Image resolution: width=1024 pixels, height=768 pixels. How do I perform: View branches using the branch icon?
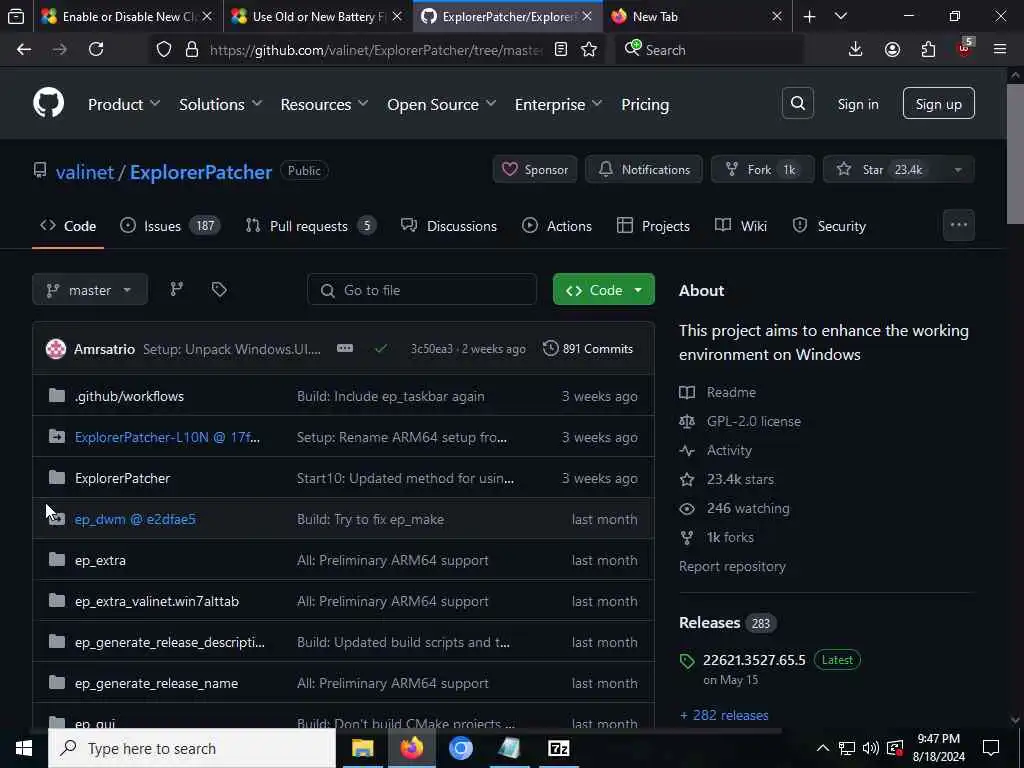[x=176, y=289]
